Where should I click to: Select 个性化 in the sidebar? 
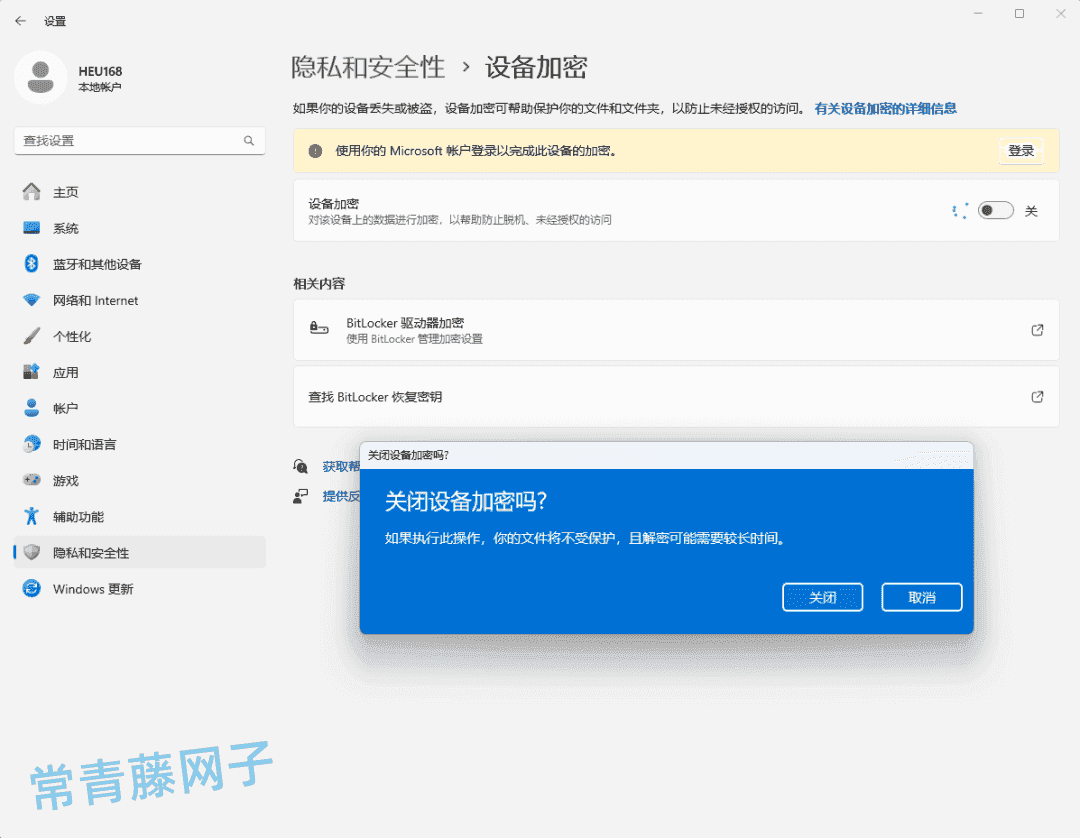coord(140,336)
